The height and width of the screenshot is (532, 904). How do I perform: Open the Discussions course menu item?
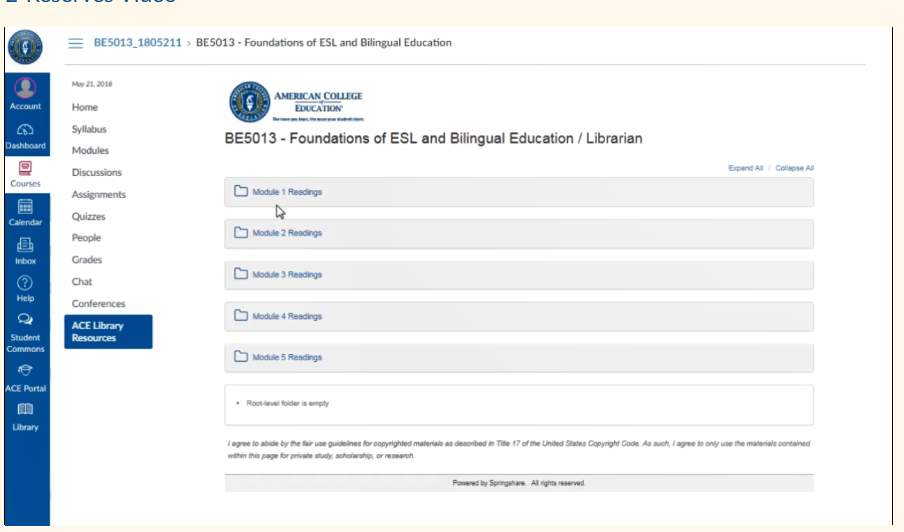(x=96, y=172)
